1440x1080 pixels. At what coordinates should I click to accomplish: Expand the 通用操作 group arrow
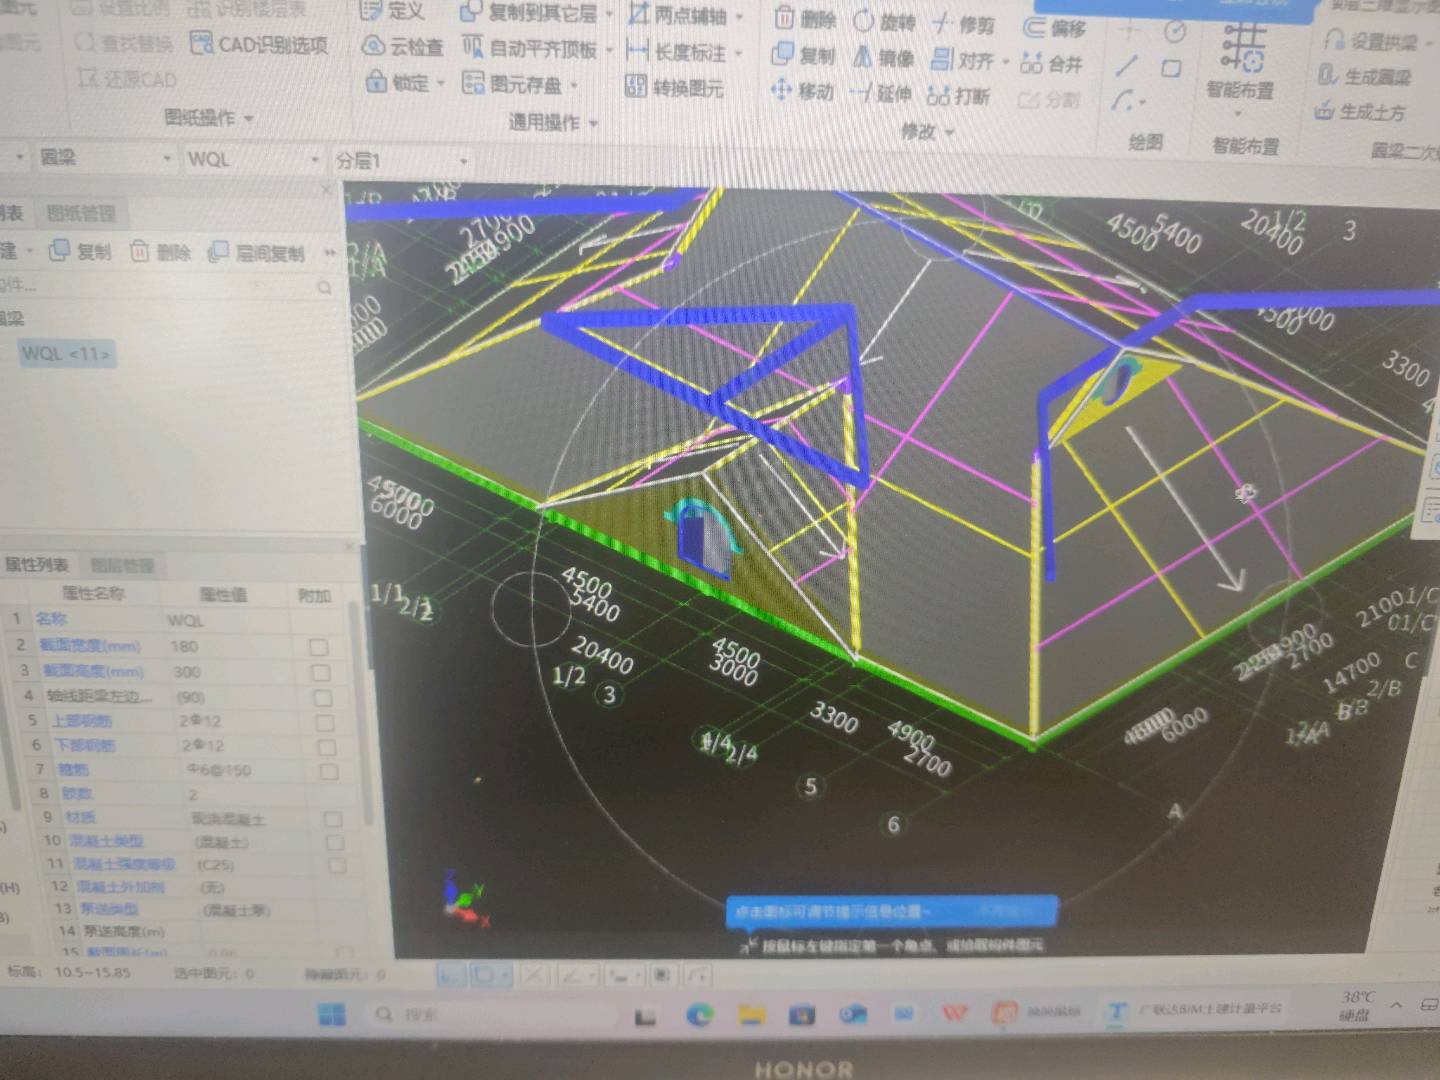point(593,123)
